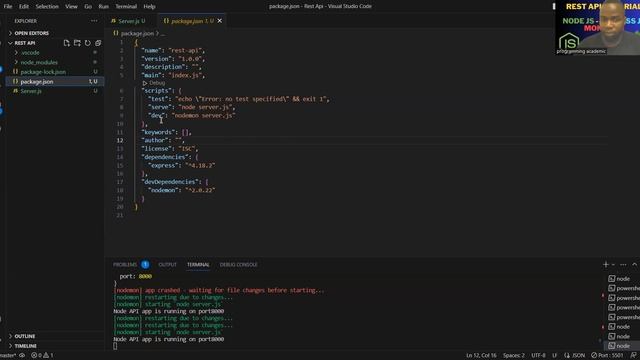Click the Port: 5501 live server status
The height and width of the screenshot is (360, 640).
[x=607, y=356]
